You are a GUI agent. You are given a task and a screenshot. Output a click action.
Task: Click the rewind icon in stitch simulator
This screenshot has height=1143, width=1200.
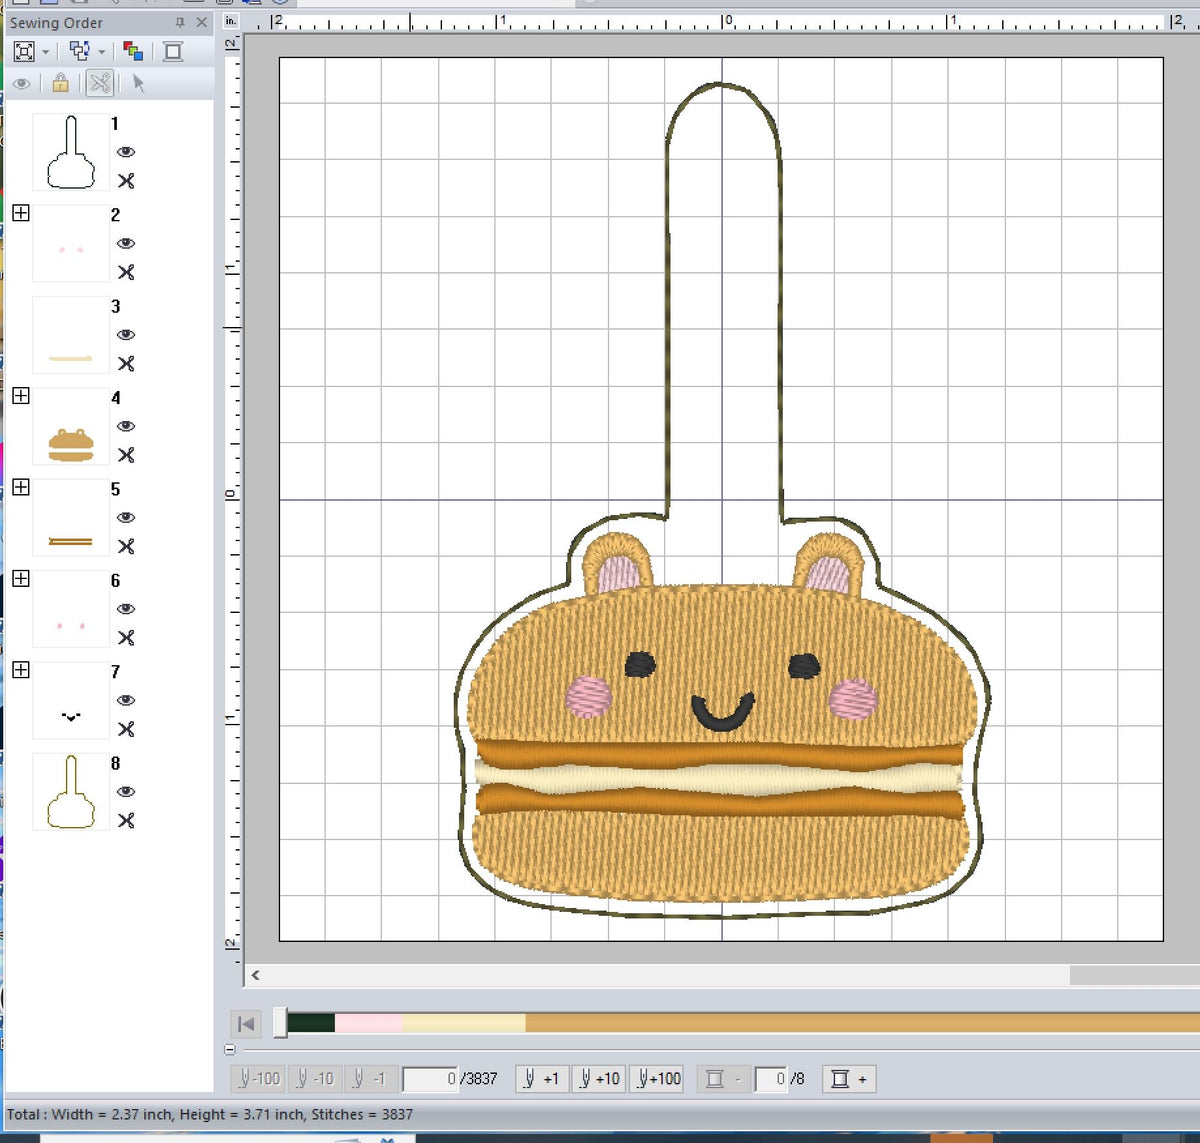tap(245, 1024)
